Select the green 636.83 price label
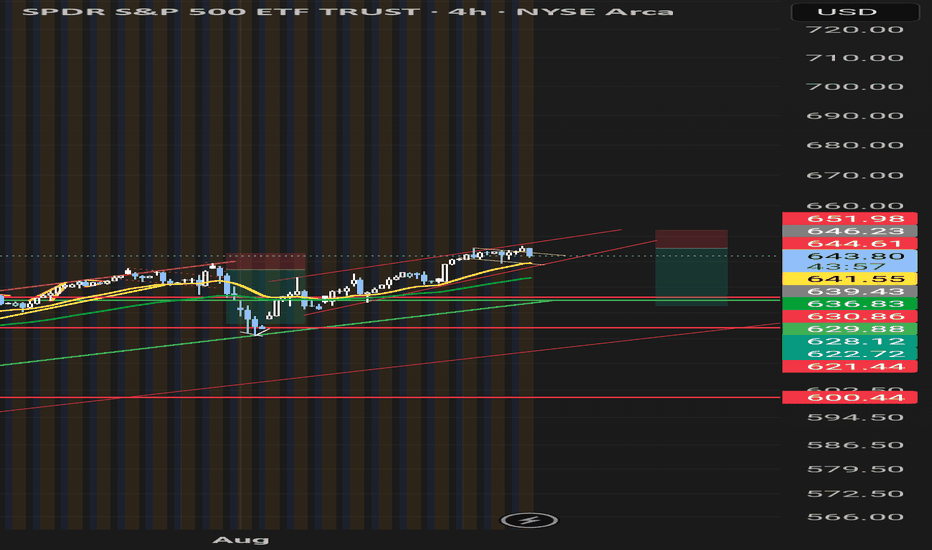 [849, 304]
